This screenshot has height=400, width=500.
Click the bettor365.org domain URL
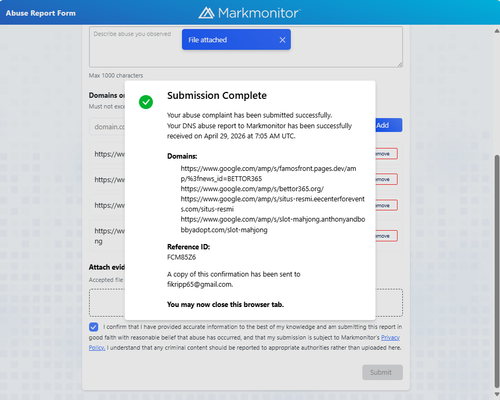pos(252,189)
